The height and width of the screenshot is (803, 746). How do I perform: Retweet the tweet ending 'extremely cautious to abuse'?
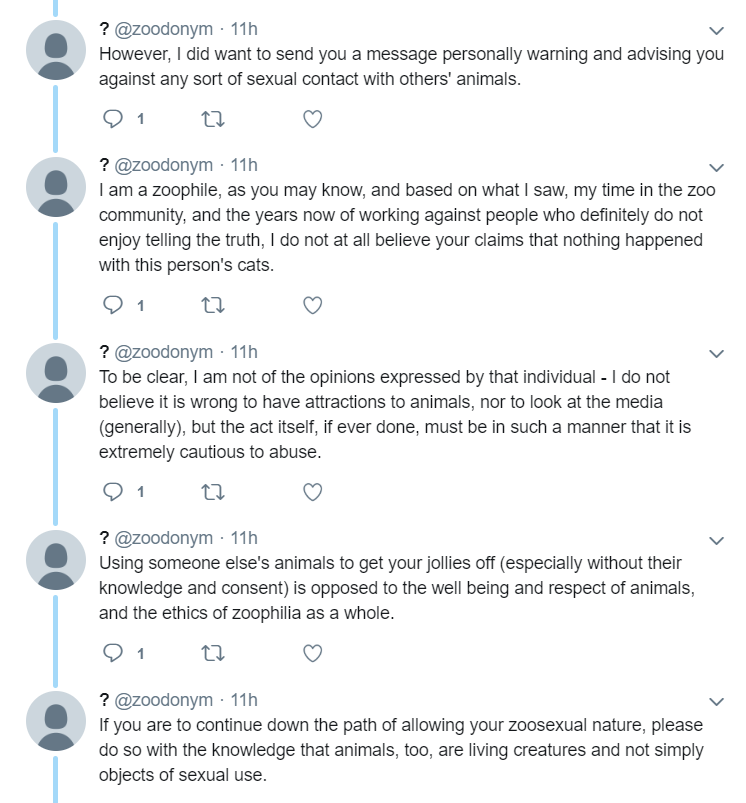click(x=212, y=492)
